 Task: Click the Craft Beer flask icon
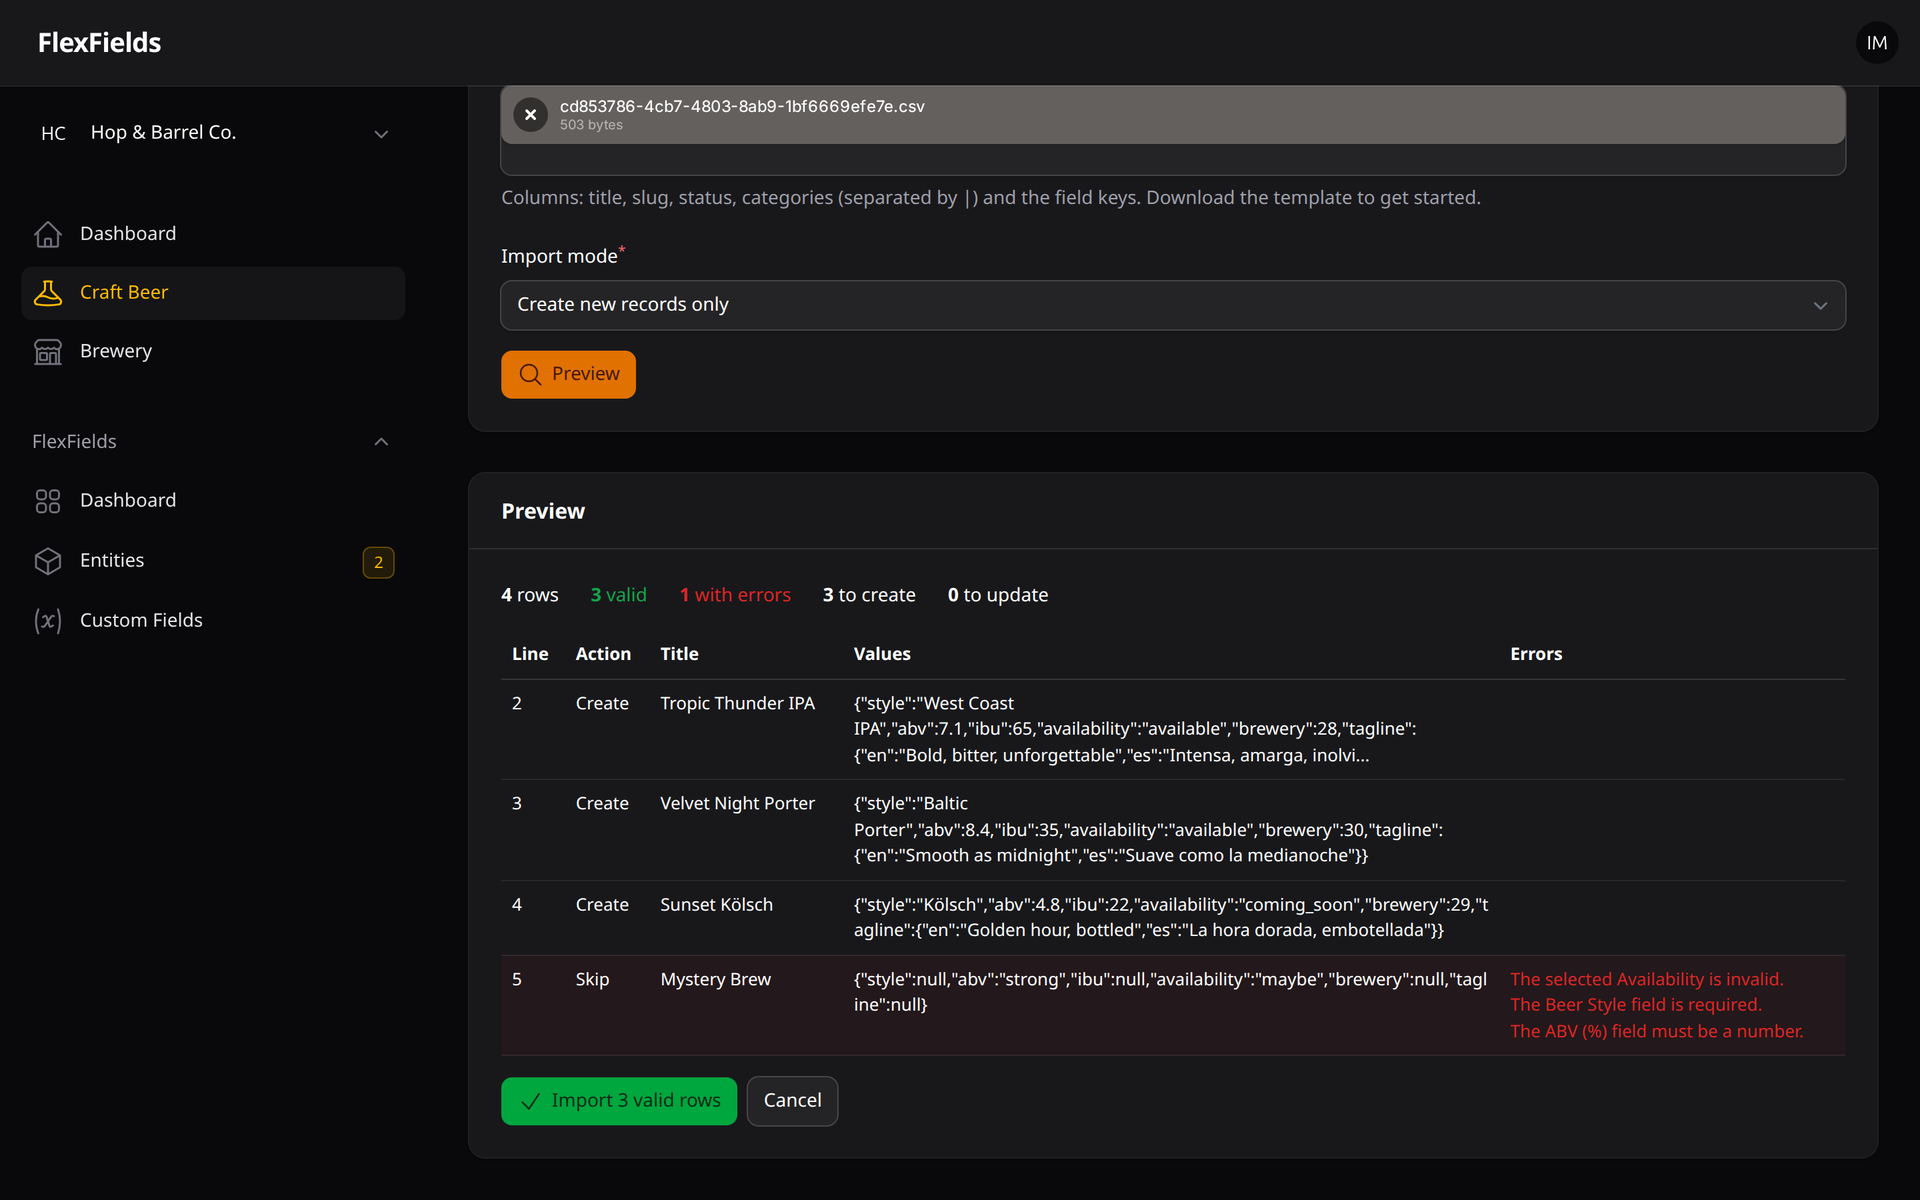[x=48, y=293]
